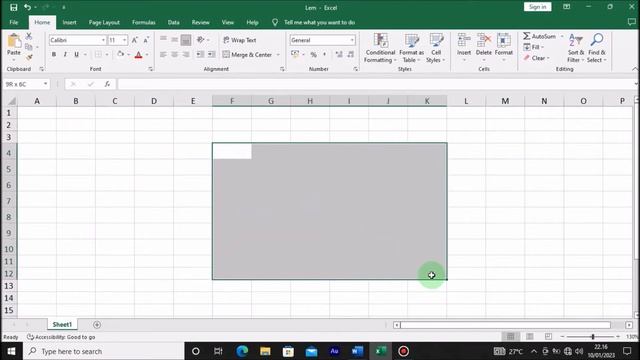The height and width of the screenshot is (360, 640).
Task: Click Merge & Center
Action: [x=247, y=54]
